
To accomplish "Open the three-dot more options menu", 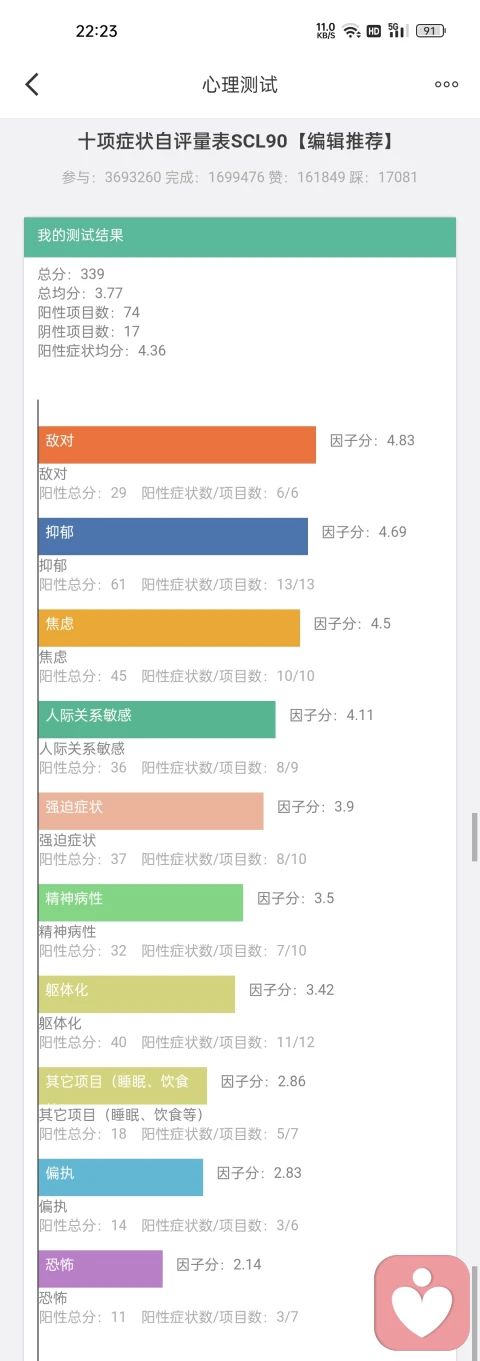I will click(446, 85).
